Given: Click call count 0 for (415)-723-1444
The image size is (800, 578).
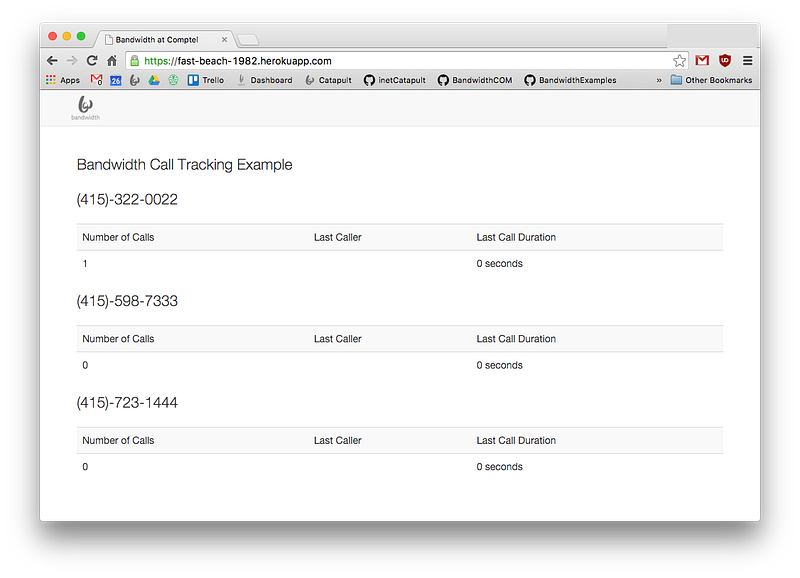Looking at the screenshot, I should (85, 467).
